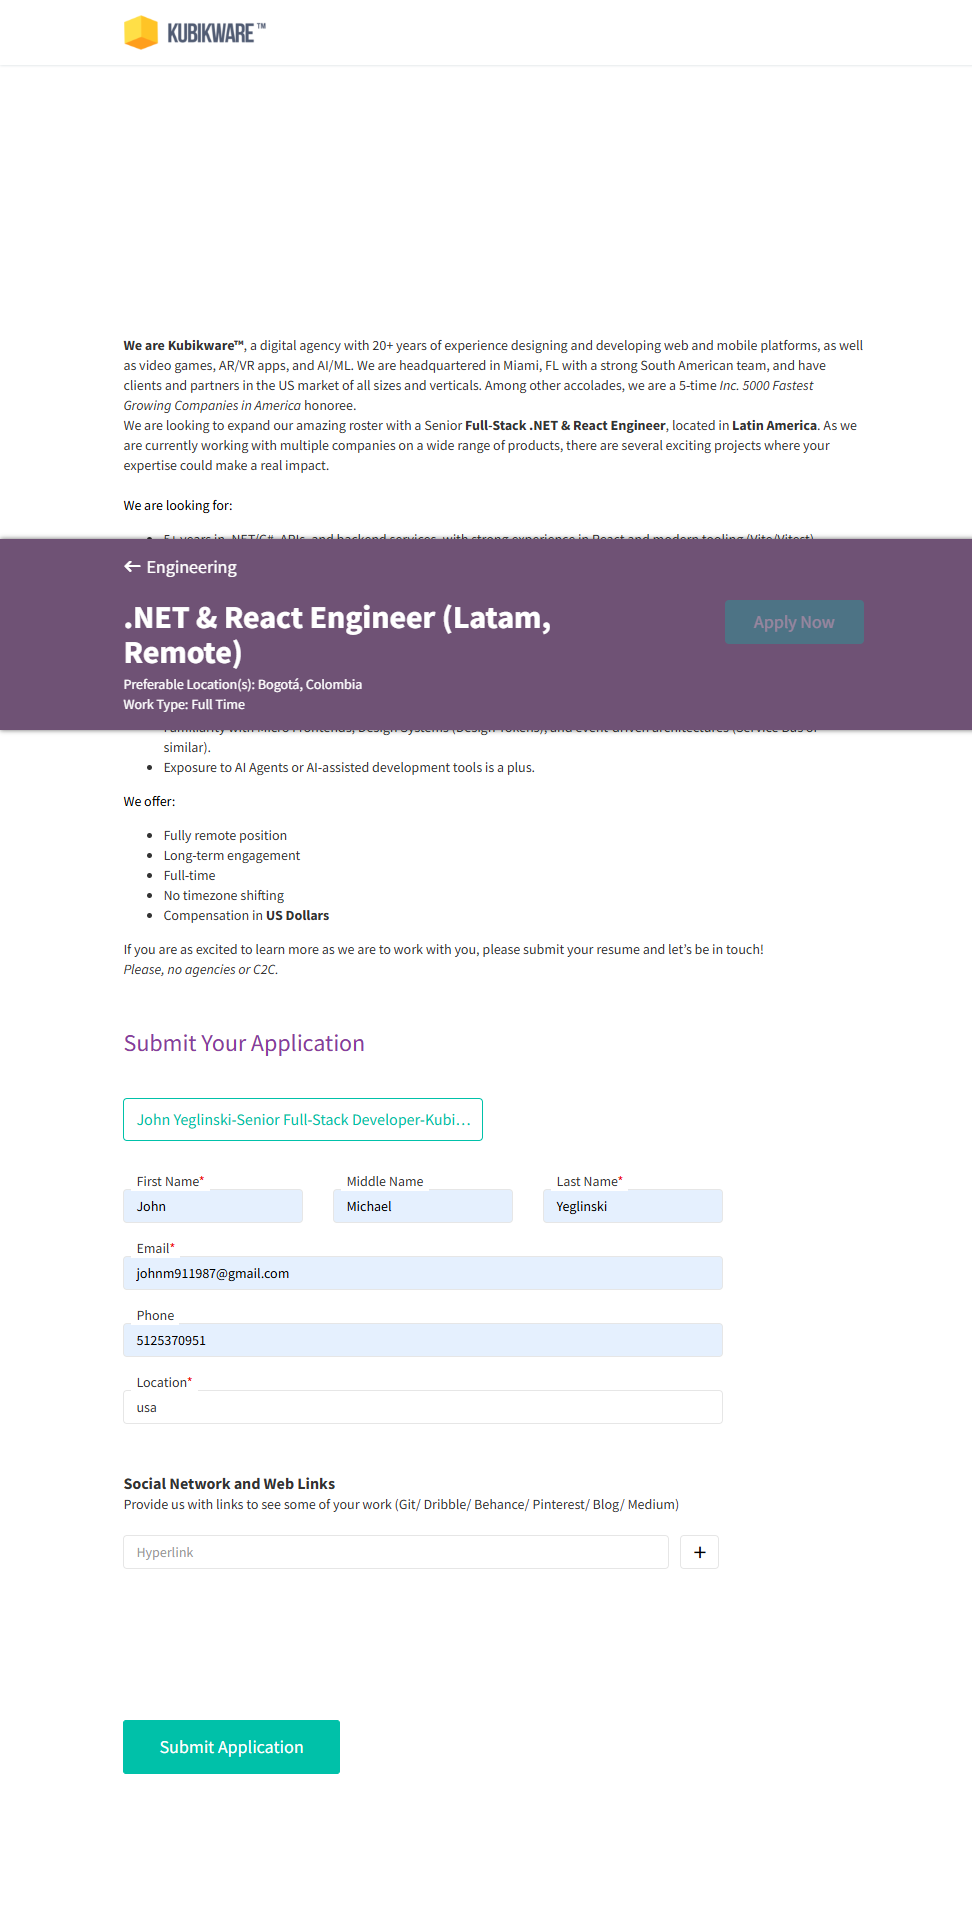Screen dimensions: 972x1924
Task: Click the Work Type: Full Time label
Action: 184,705
